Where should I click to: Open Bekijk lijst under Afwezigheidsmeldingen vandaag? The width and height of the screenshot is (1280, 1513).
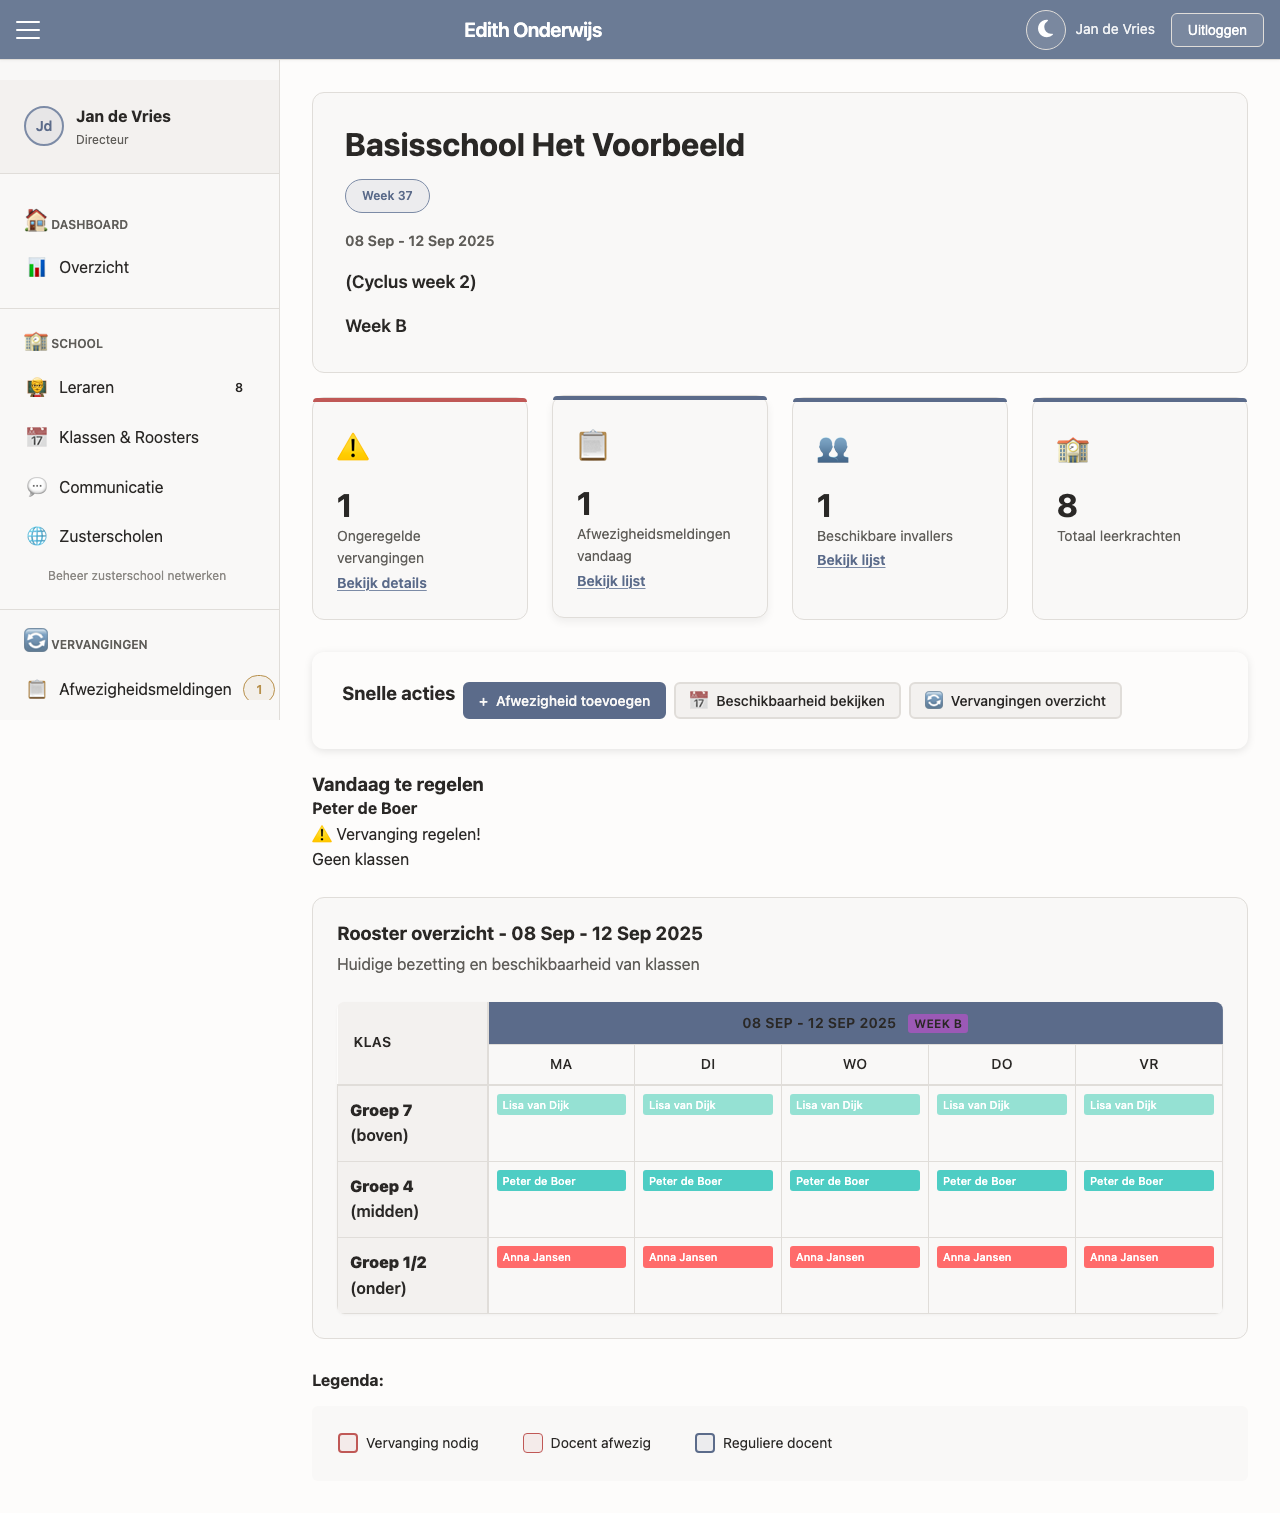(611, 581)
